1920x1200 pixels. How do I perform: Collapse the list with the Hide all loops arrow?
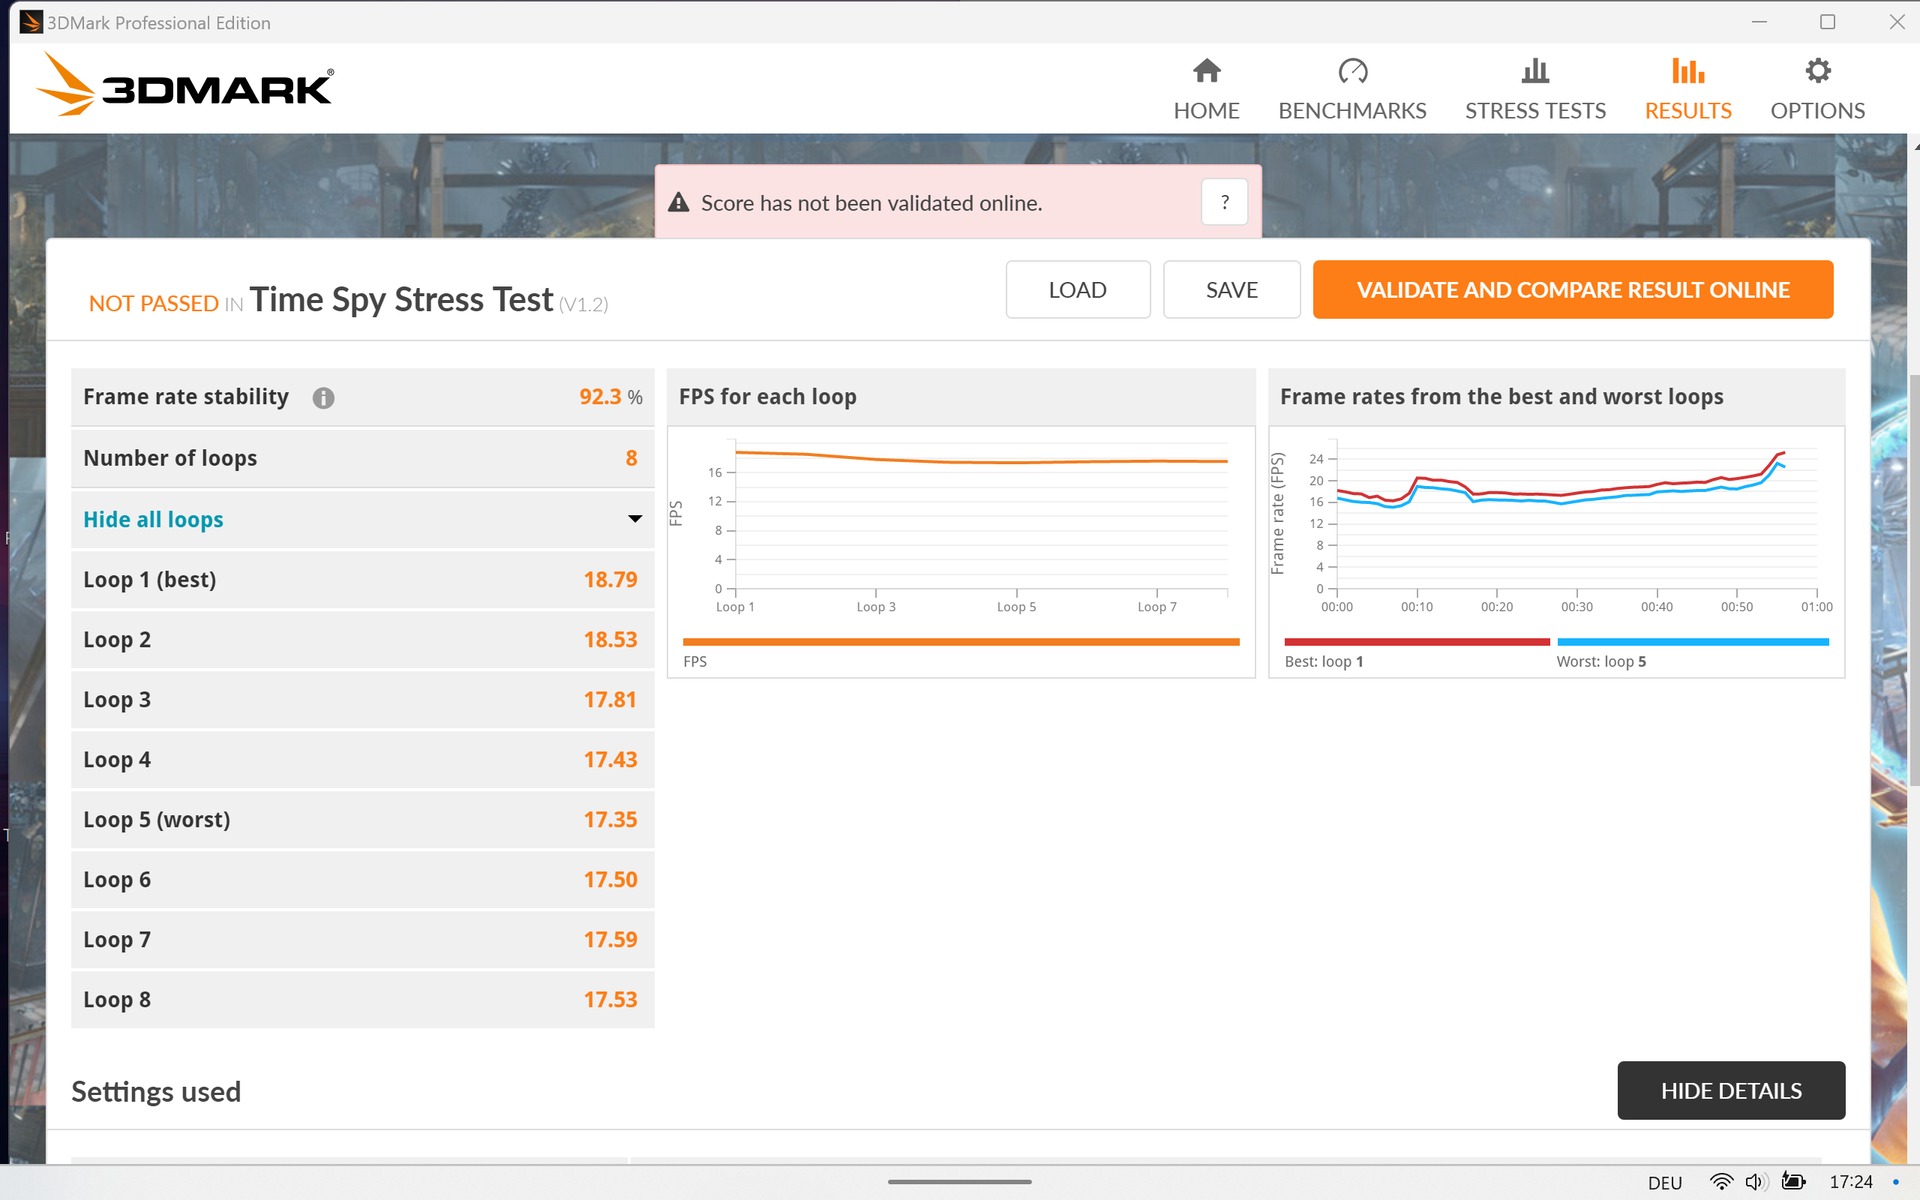coord(634,519)
